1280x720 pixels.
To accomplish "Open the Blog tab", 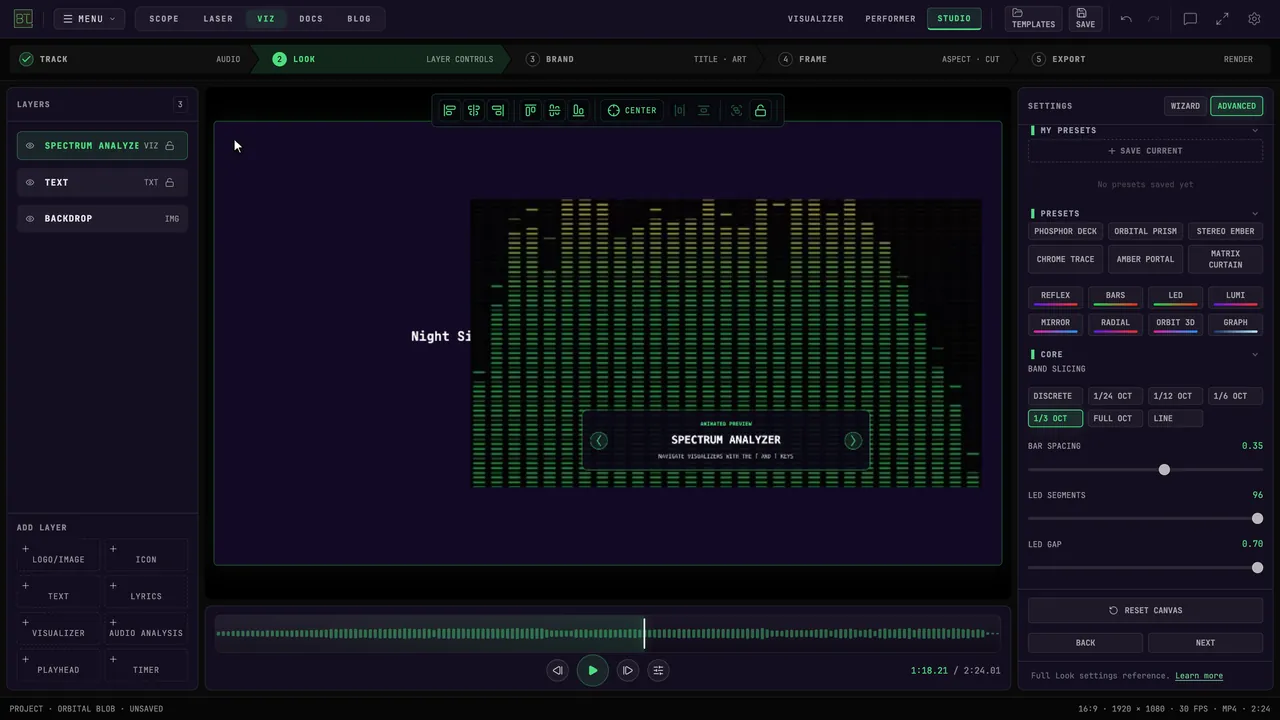I will pyautogui.click(x=359, y=18).
